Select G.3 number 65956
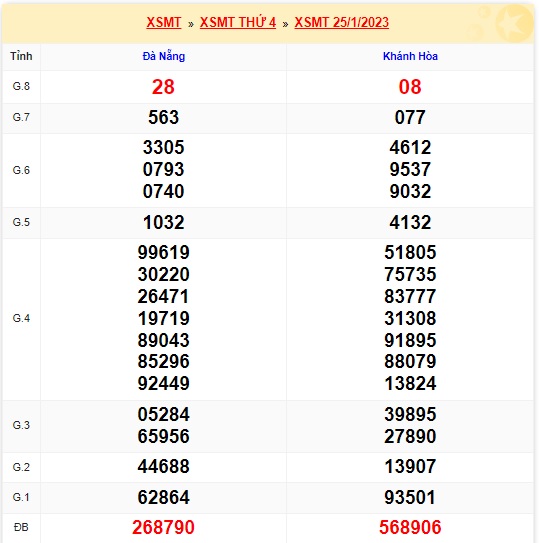 164,436
